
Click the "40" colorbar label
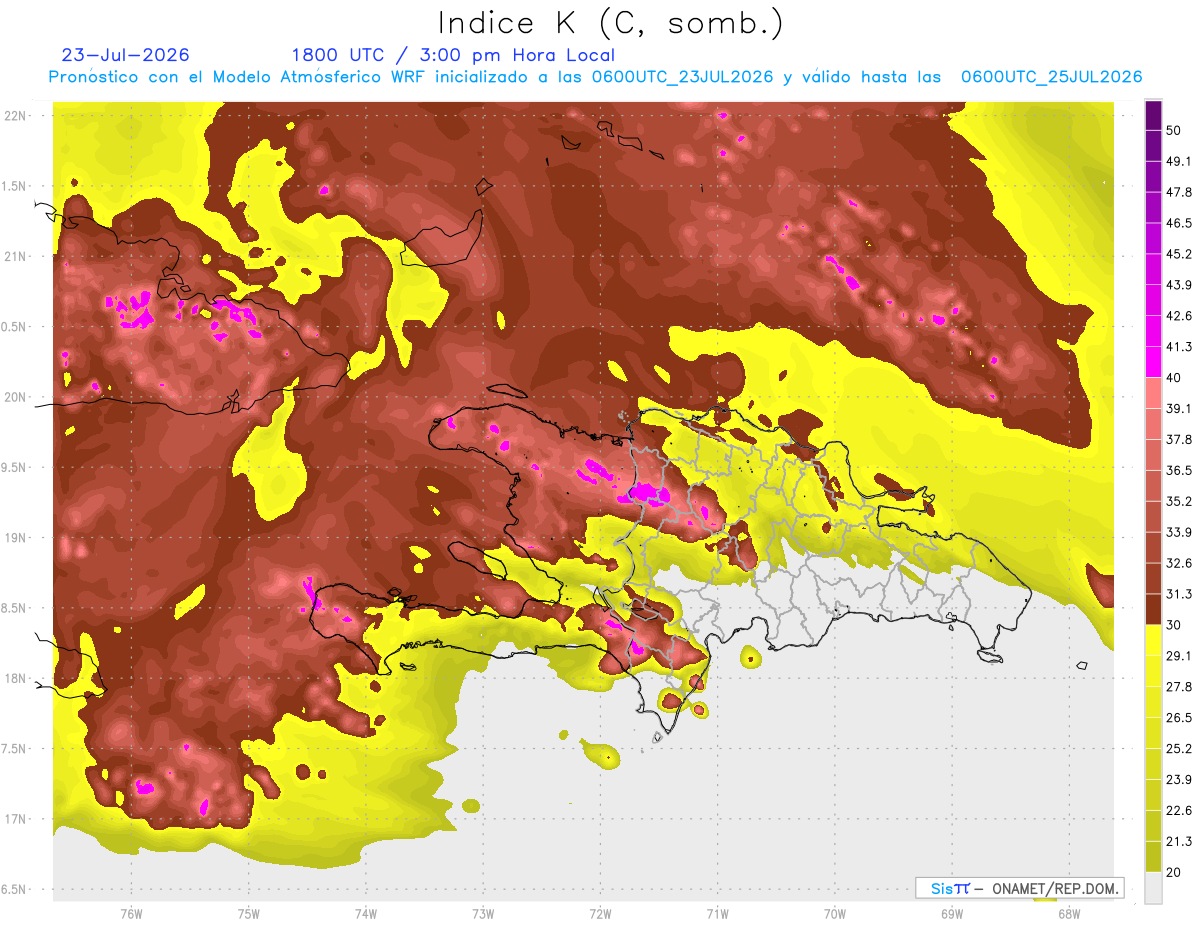click(x=1175, y=378)
